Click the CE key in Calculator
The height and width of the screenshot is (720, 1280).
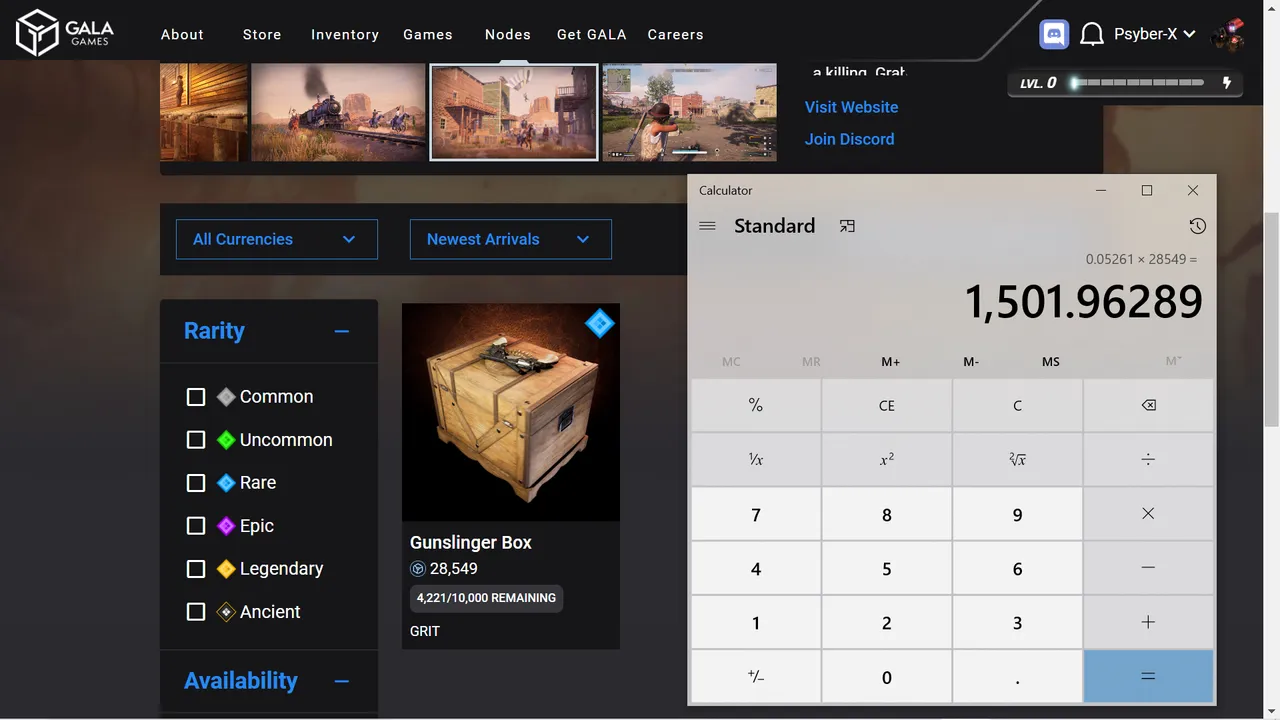point(887,405)
